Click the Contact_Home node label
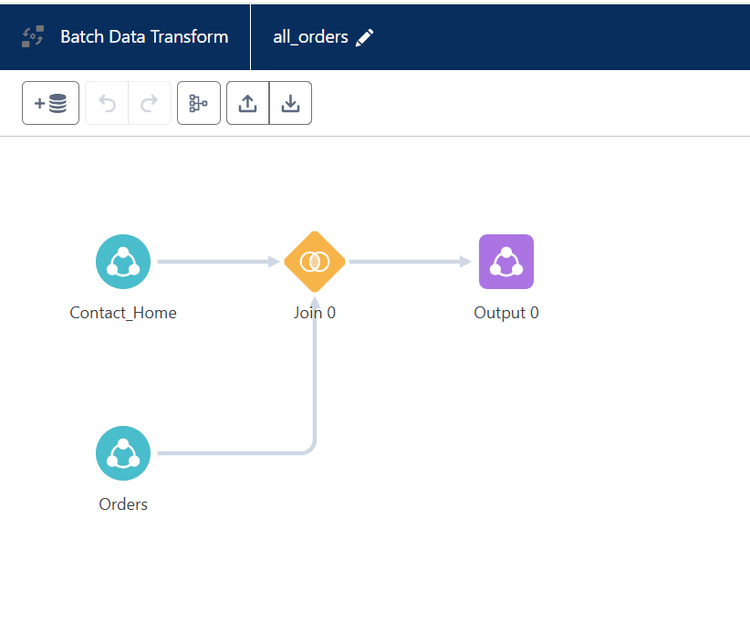 (x=123, y=313)
